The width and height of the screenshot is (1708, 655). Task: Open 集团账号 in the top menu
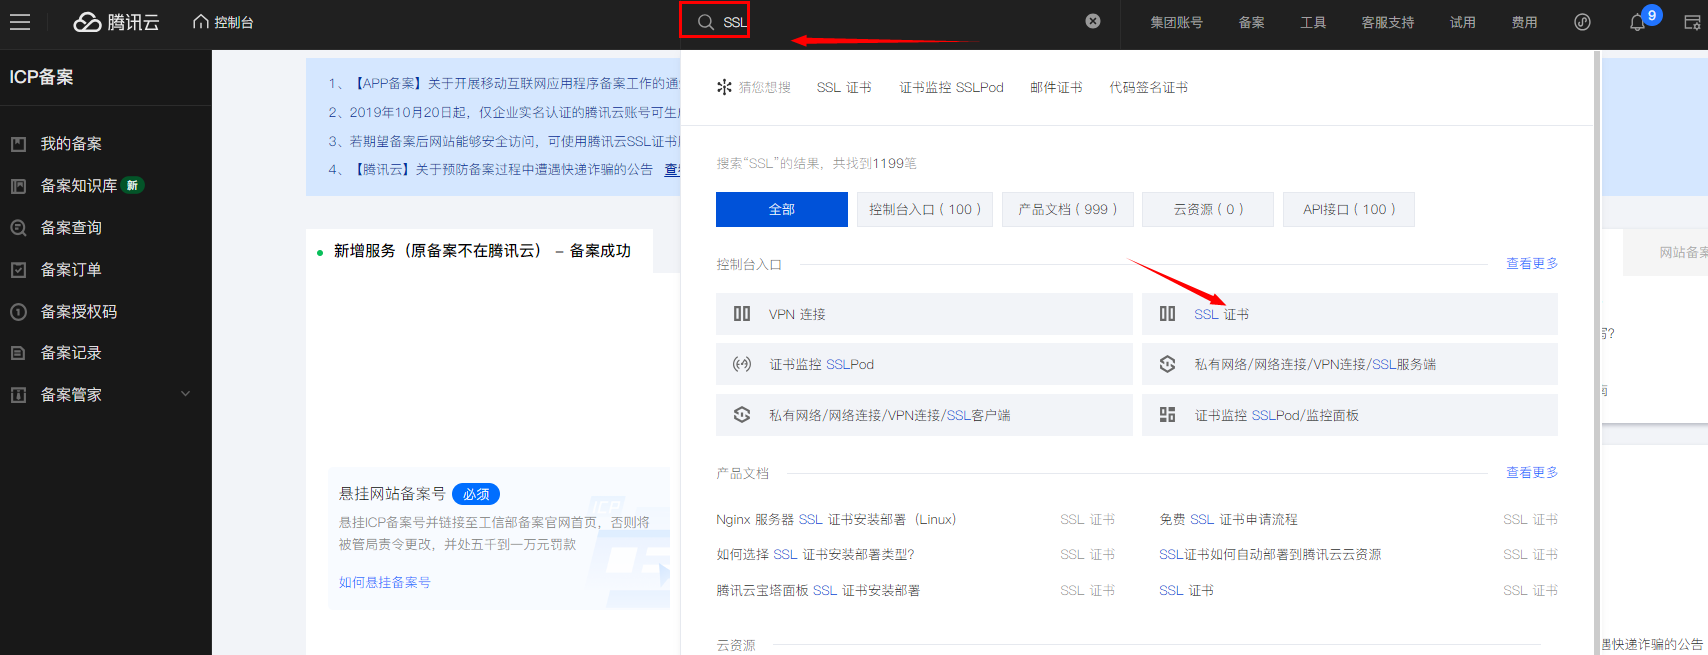pos(1176,22)
